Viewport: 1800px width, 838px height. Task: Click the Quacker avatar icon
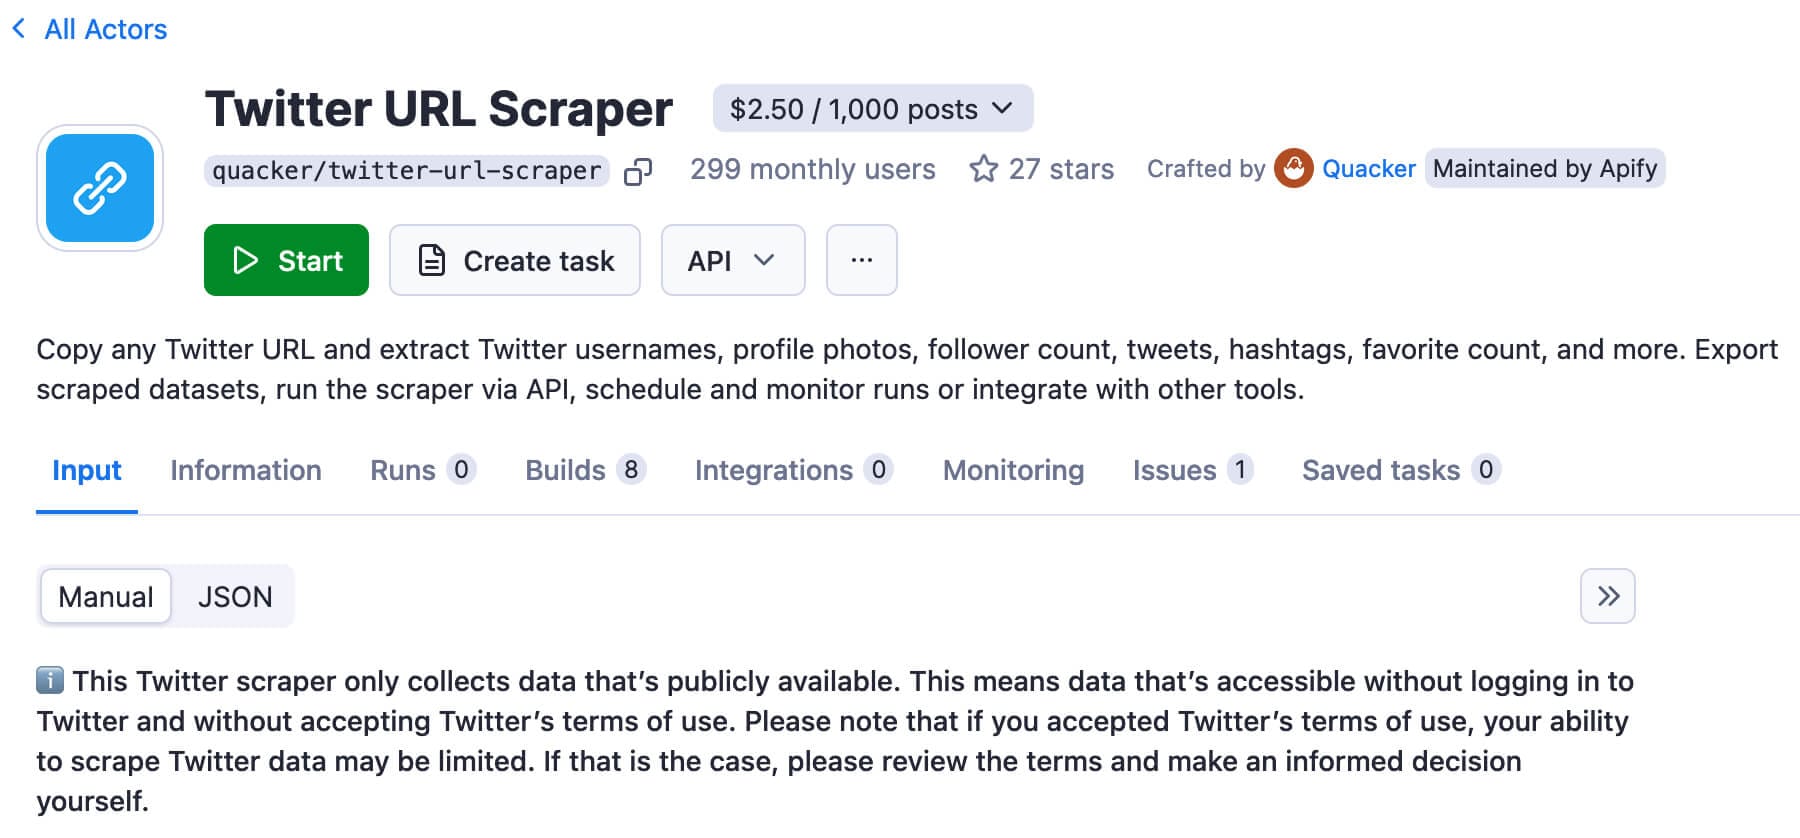1294,169
